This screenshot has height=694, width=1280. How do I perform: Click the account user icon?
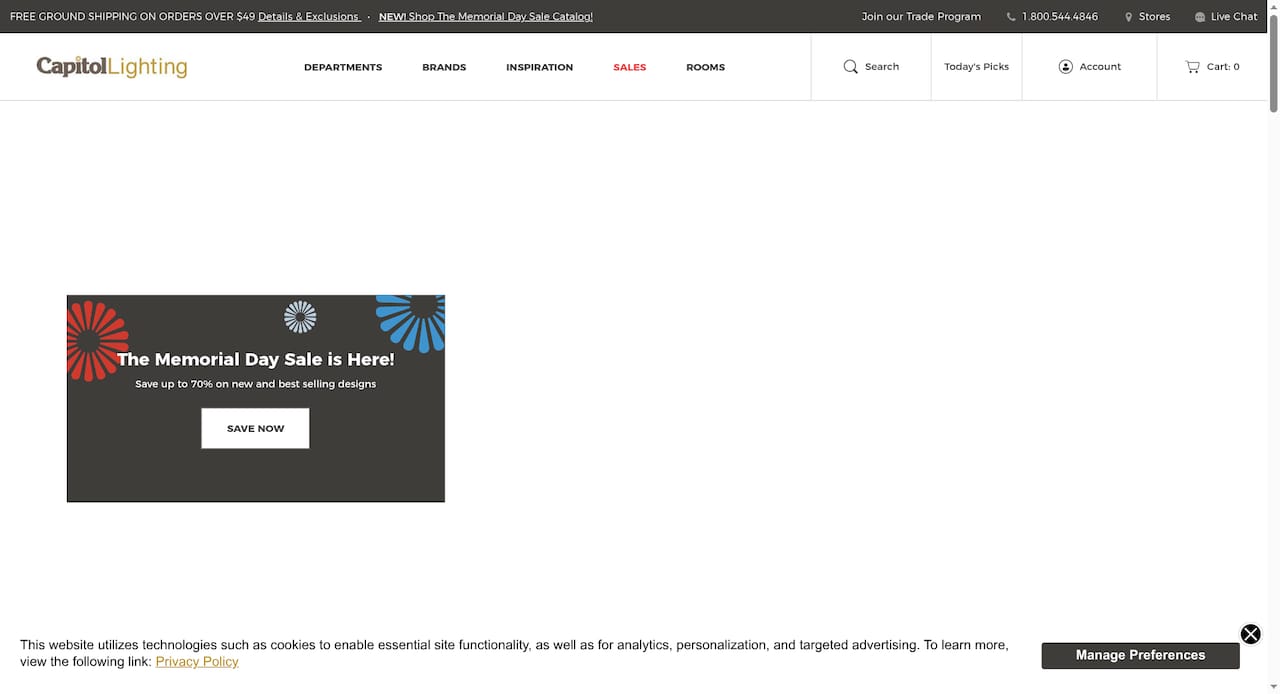[x=1065, y=67]
